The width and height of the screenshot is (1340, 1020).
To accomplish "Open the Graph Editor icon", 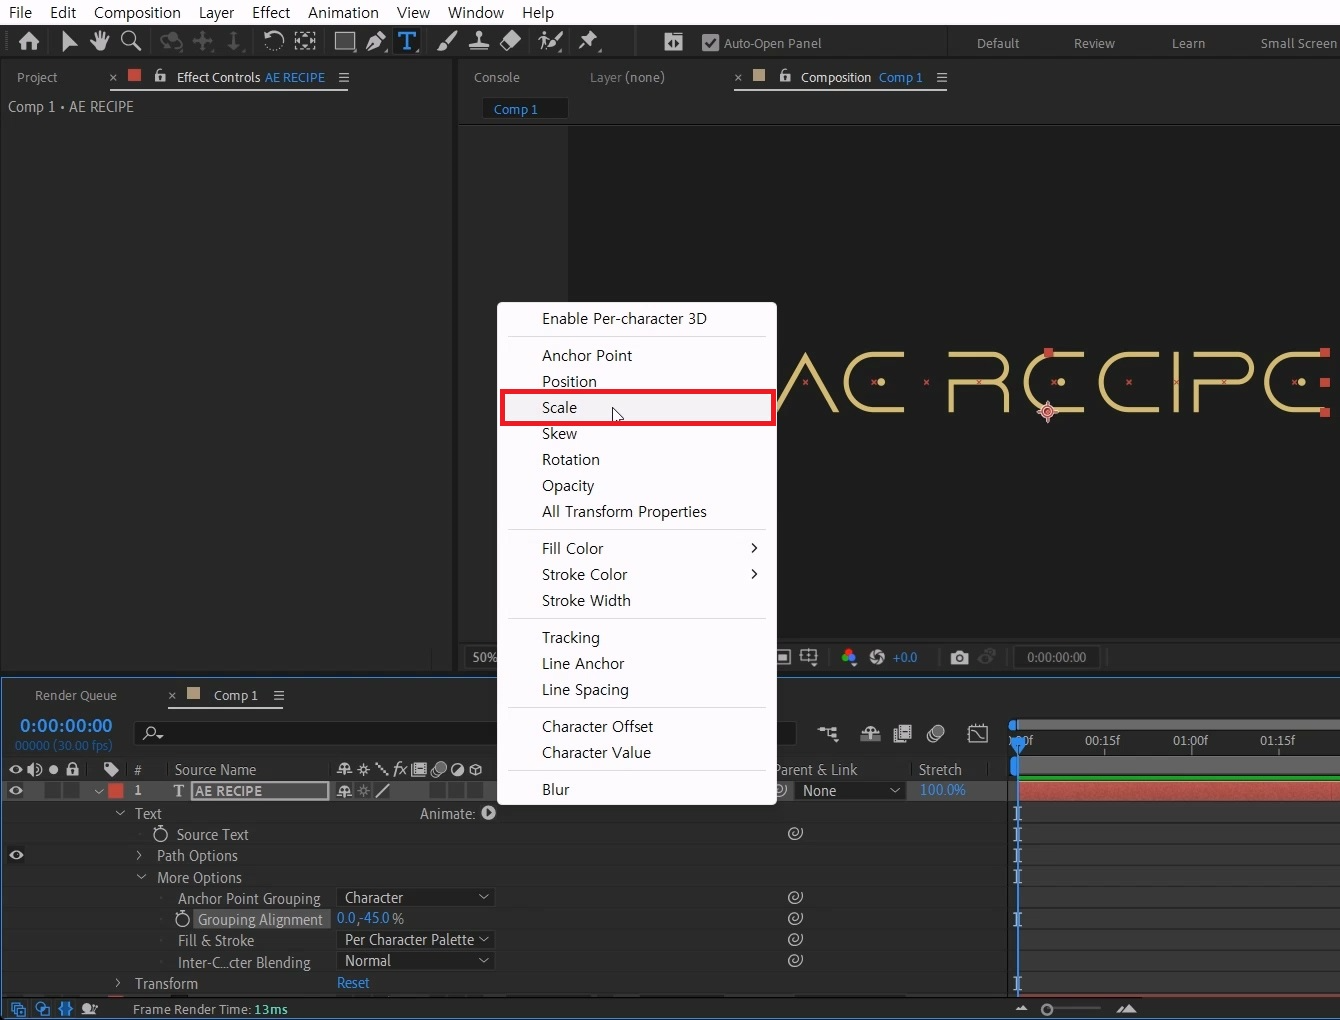I will point(978,734).
